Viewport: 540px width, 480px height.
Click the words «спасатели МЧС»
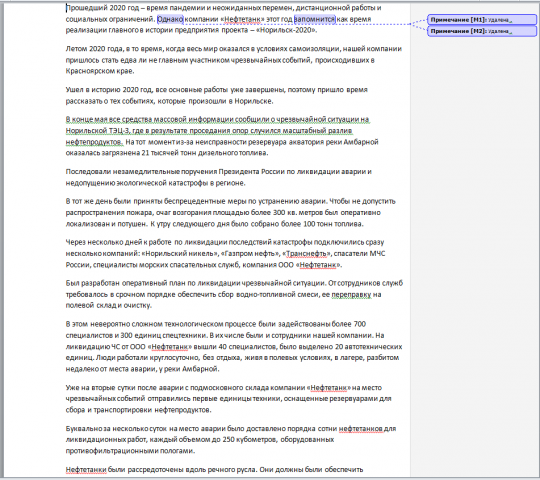click(x=359, y=253)
